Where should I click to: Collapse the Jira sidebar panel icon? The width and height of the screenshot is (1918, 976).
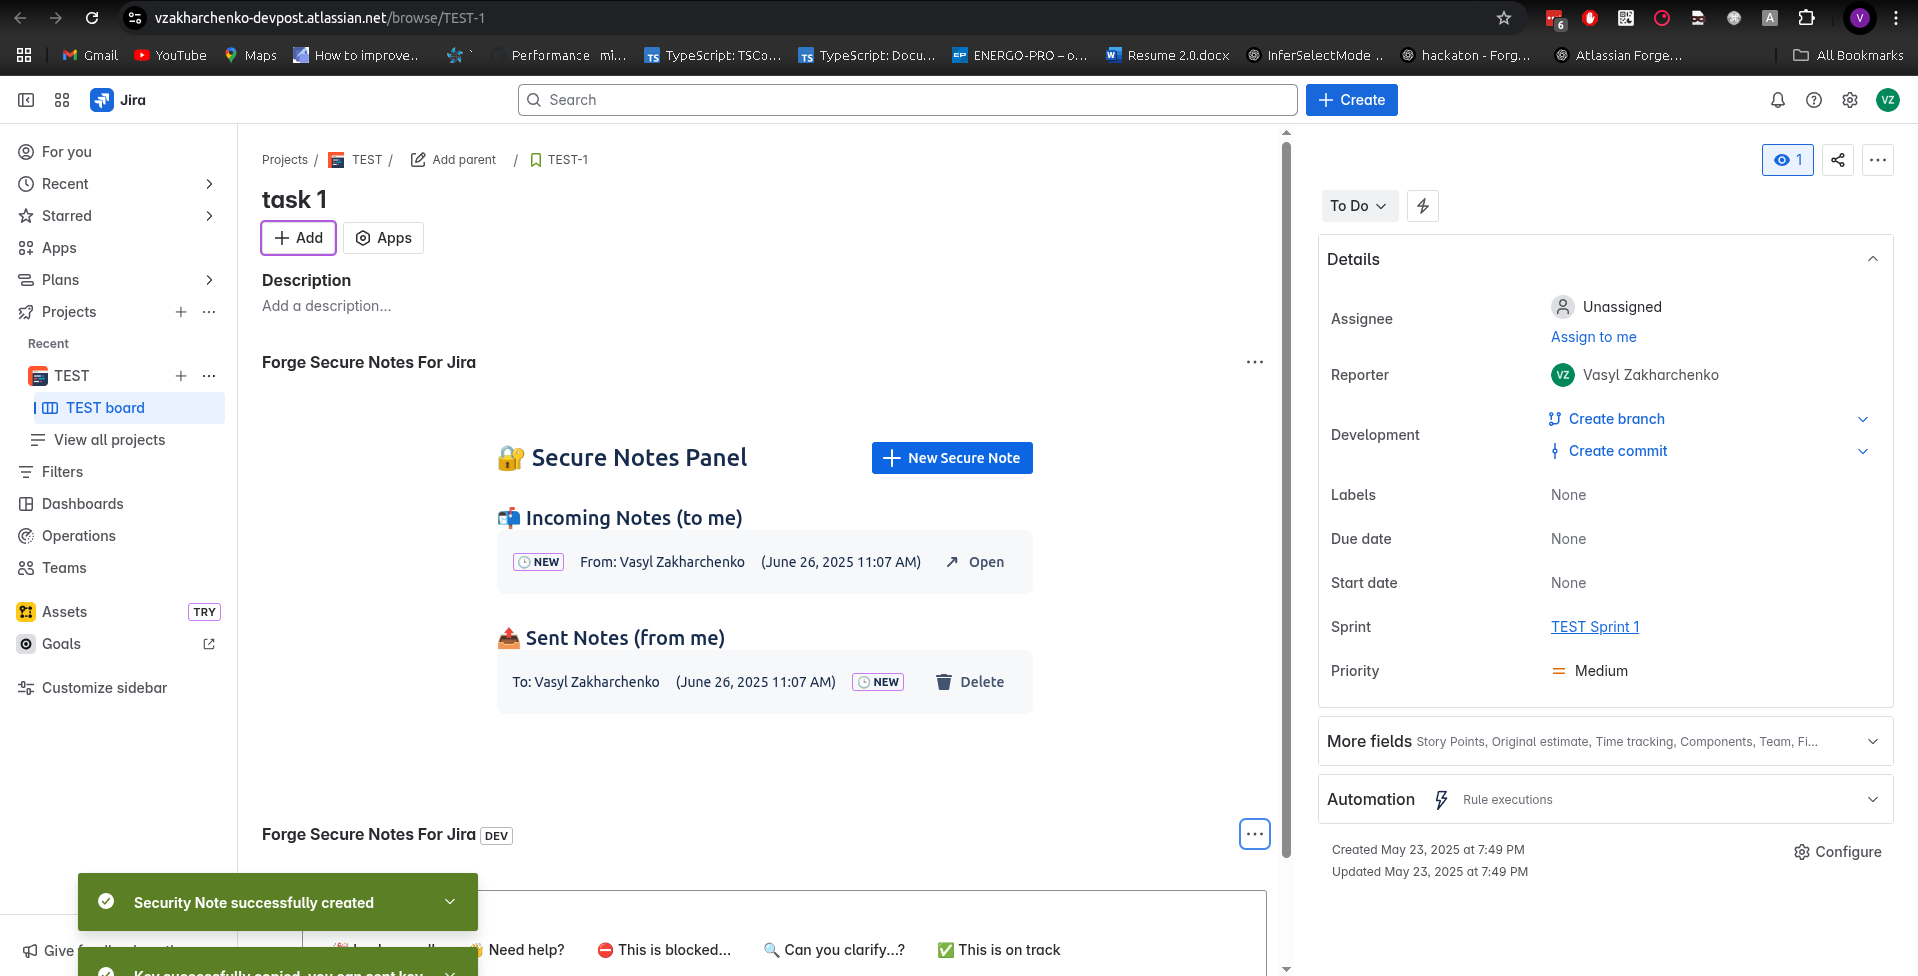(x=26, y=100)
